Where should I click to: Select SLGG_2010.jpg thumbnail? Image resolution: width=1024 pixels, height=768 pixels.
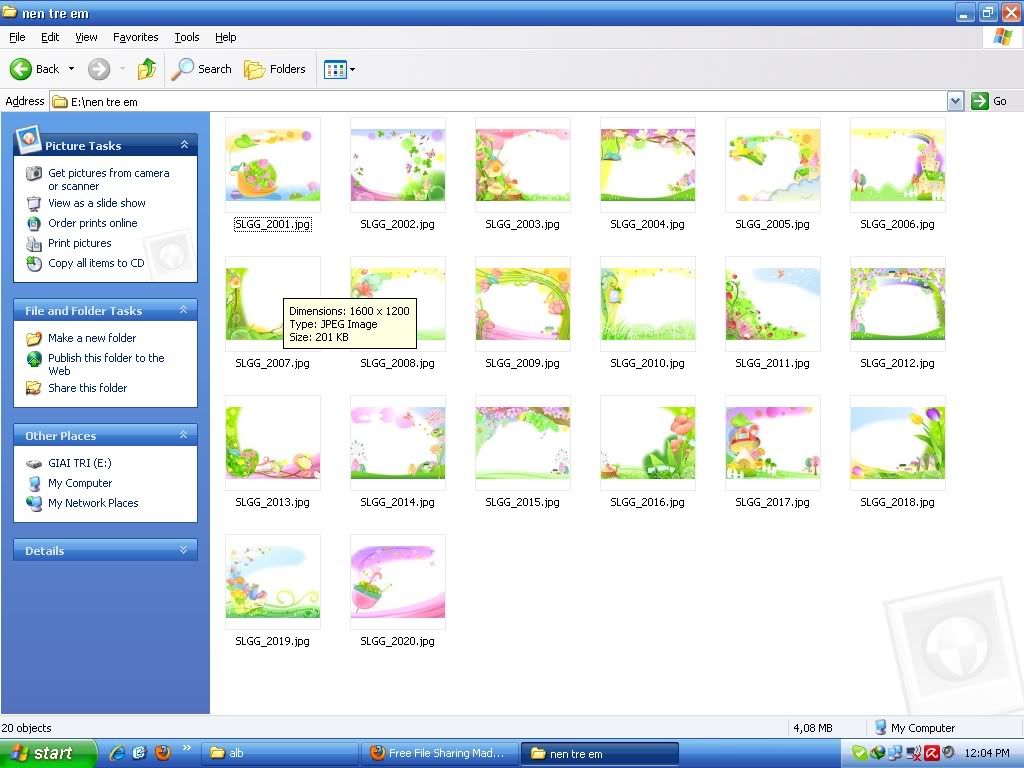point(648,304)
